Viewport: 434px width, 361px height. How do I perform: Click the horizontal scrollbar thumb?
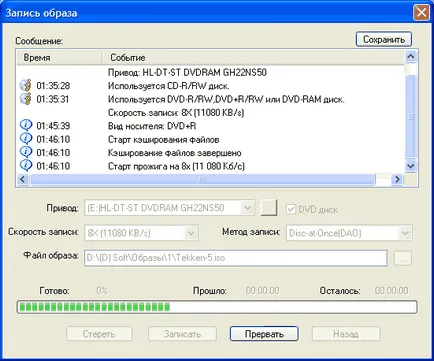point(202,179)
